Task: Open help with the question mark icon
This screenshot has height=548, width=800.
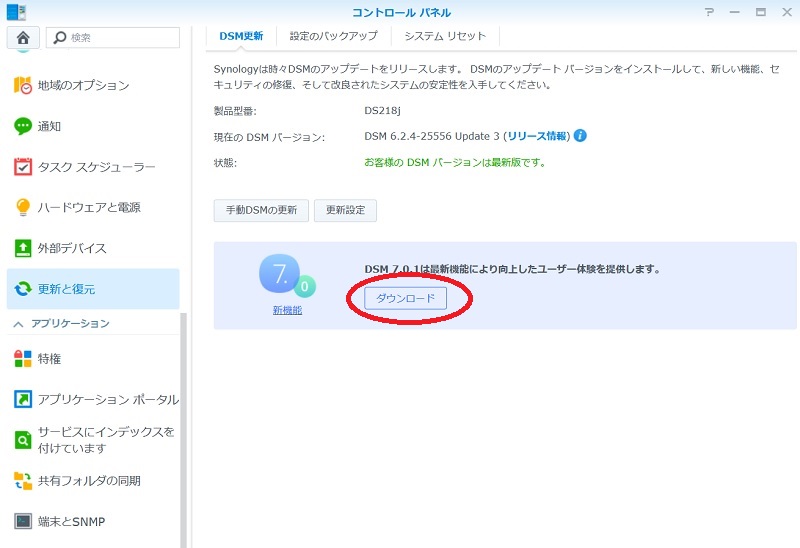Action: 709,12
